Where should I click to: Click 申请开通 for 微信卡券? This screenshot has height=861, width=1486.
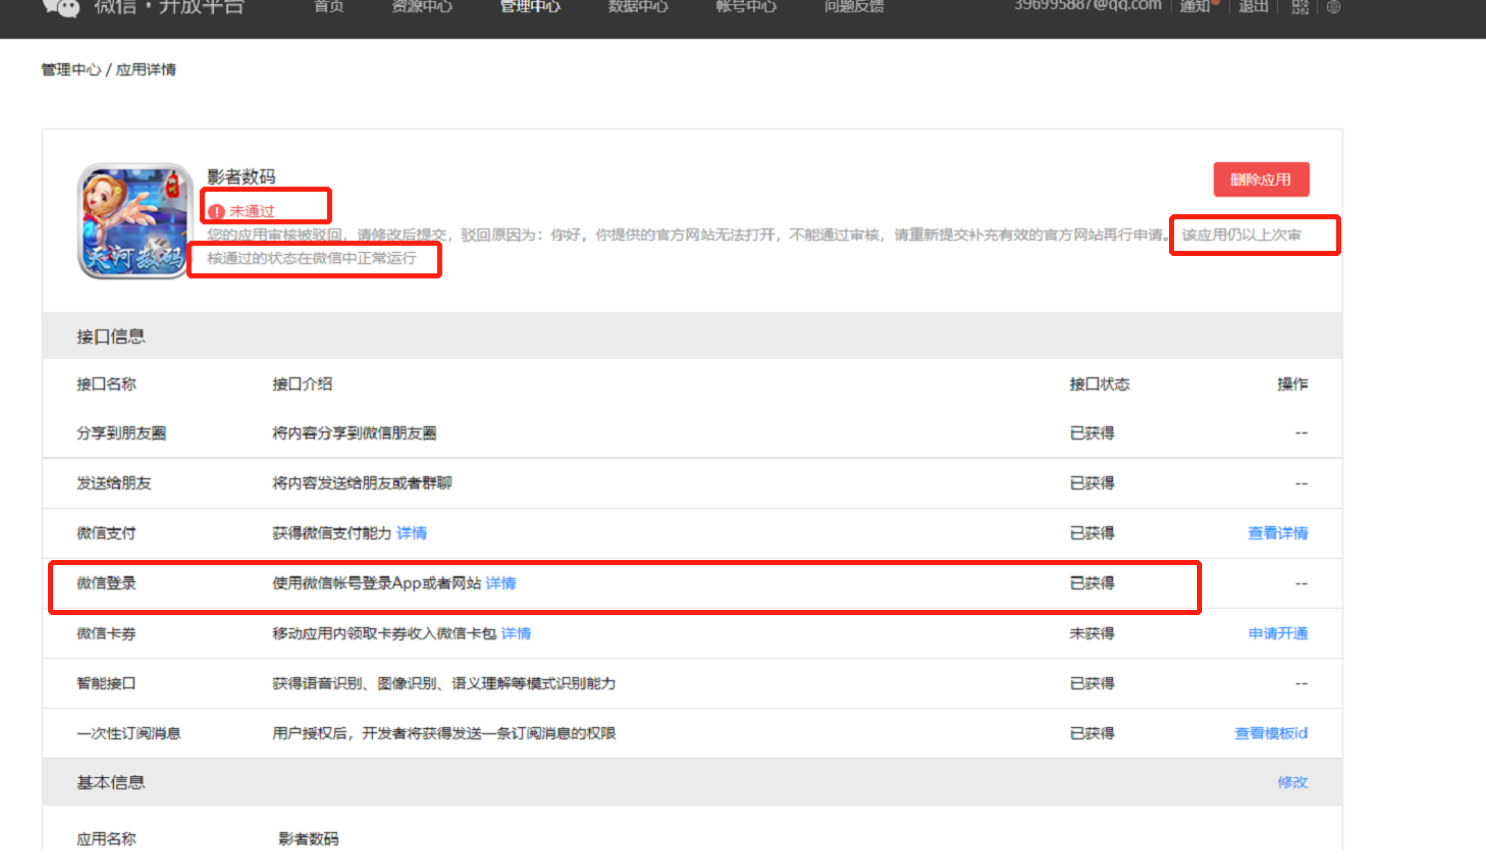click(x=1278, y=633)
